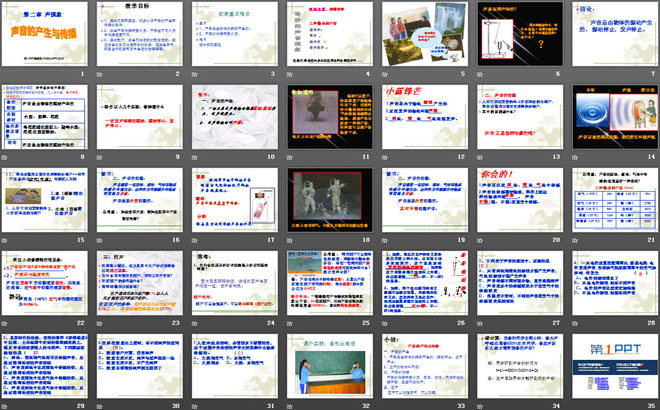
Task: Select slide 33 with the 小结 summary box
Action: coord(422,370)
